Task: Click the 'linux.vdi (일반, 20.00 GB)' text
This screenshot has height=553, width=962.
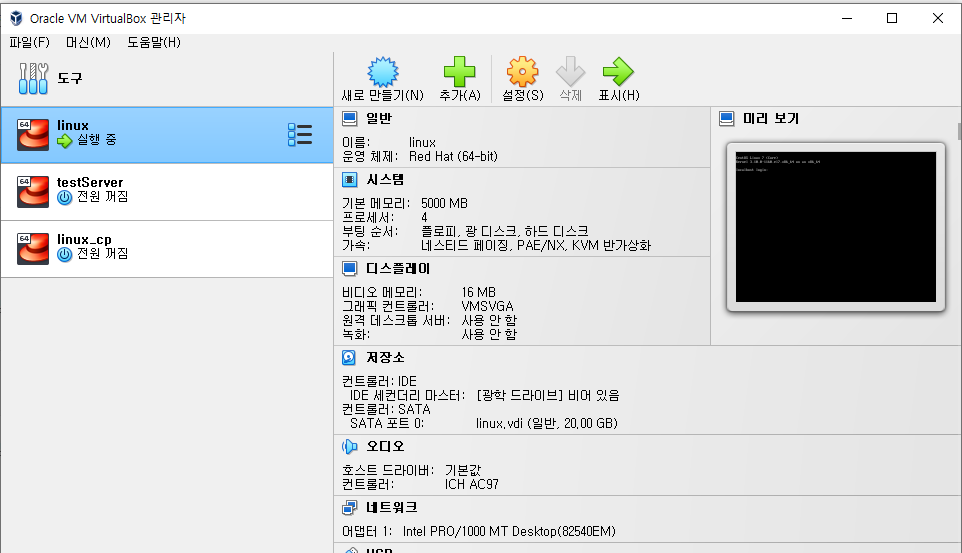Action: 547,423
